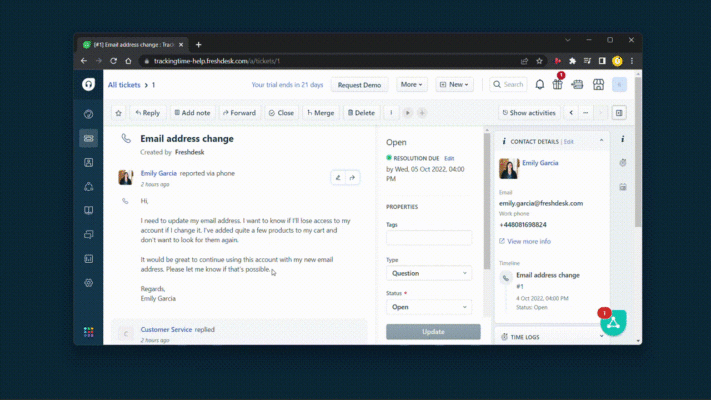
Task: Open the more actions vertical dots
Action: click(x=391, y=113)
